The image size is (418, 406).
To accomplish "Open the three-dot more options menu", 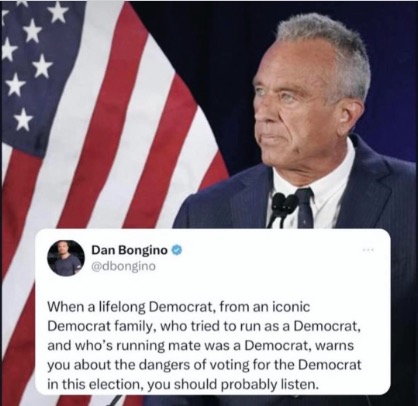I will point(368,249).
